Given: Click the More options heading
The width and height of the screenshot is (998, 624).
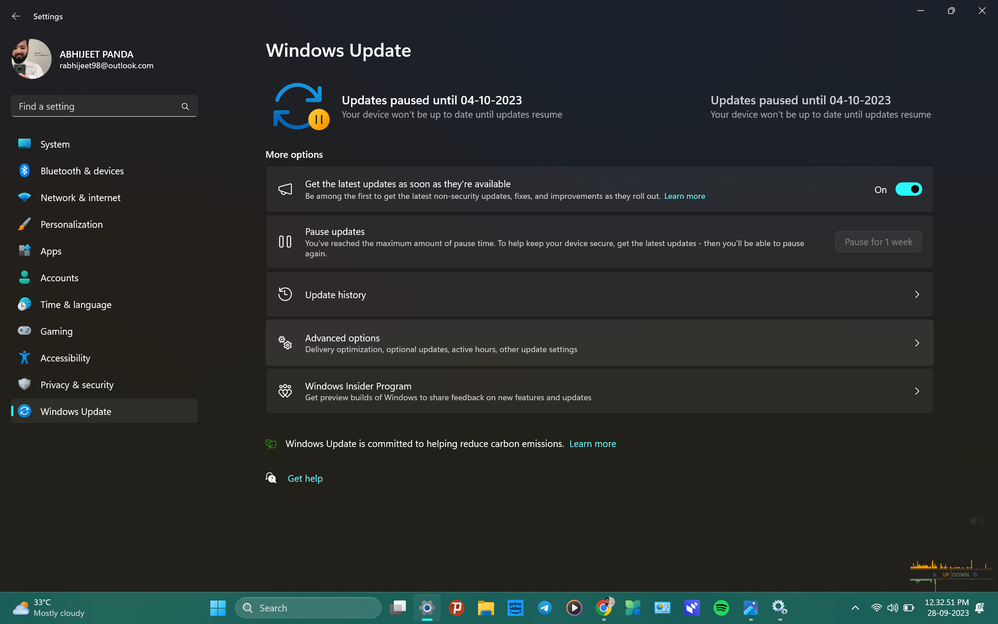Looking at the screenshot, I should [x=294, y=155].
